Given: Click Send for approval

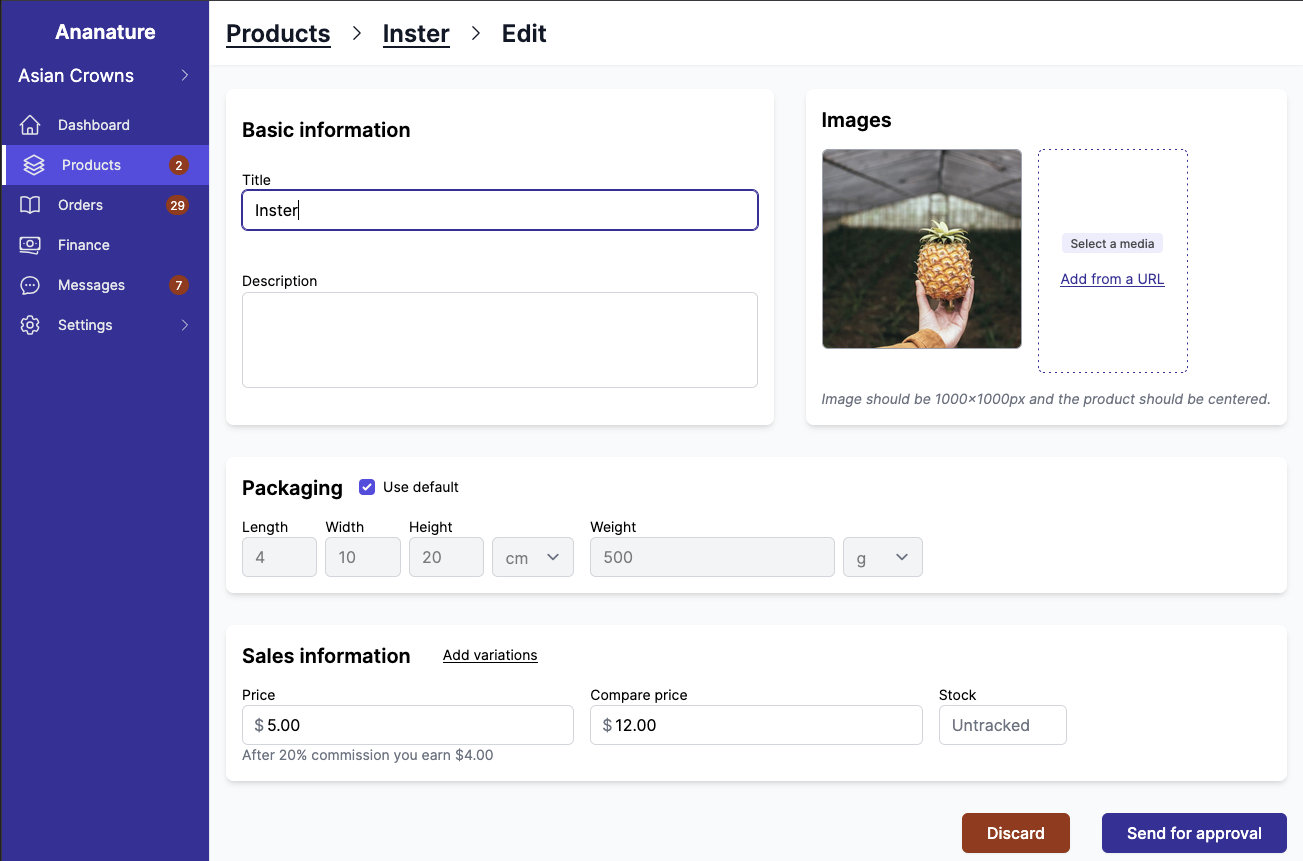Looking at the screenshot, I should pyautogui.click(x=1194, y=832).
